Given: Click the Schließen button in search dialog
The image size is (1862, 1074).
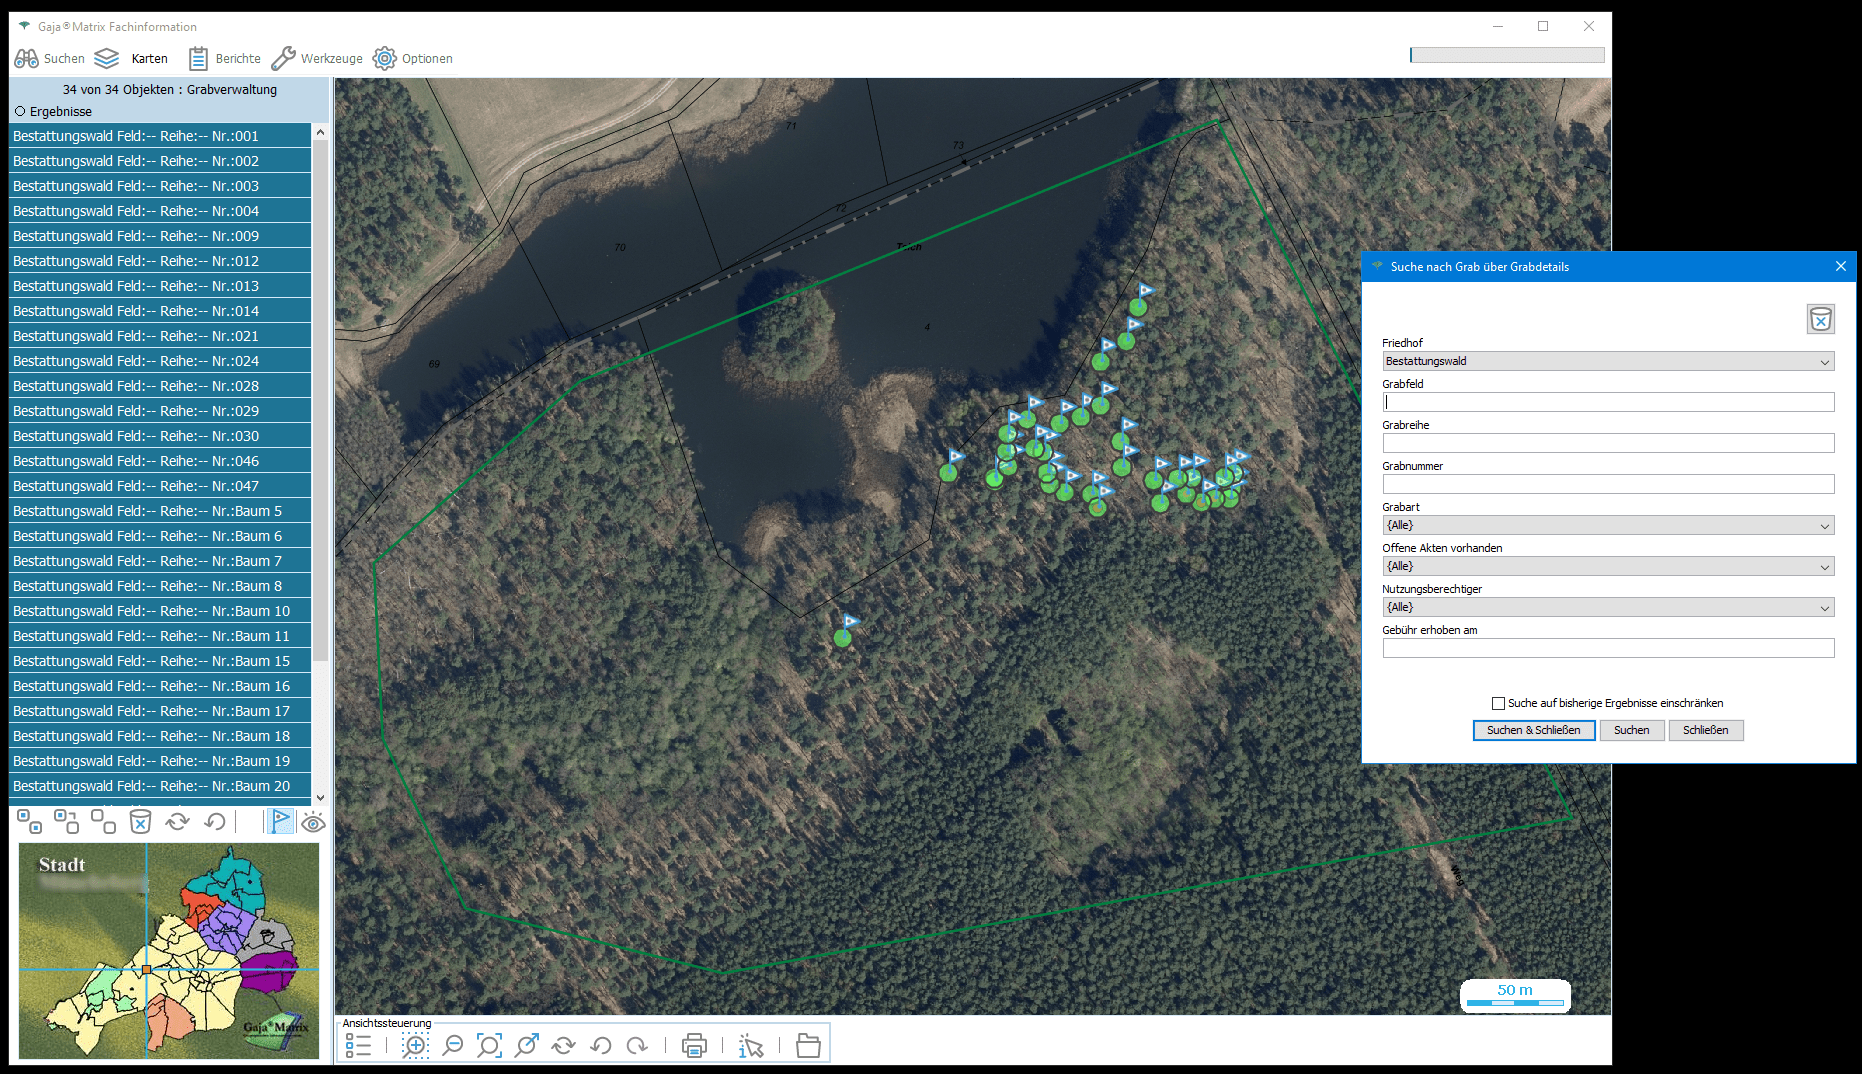Looking at the screenshot, I should coord(1705,730).
